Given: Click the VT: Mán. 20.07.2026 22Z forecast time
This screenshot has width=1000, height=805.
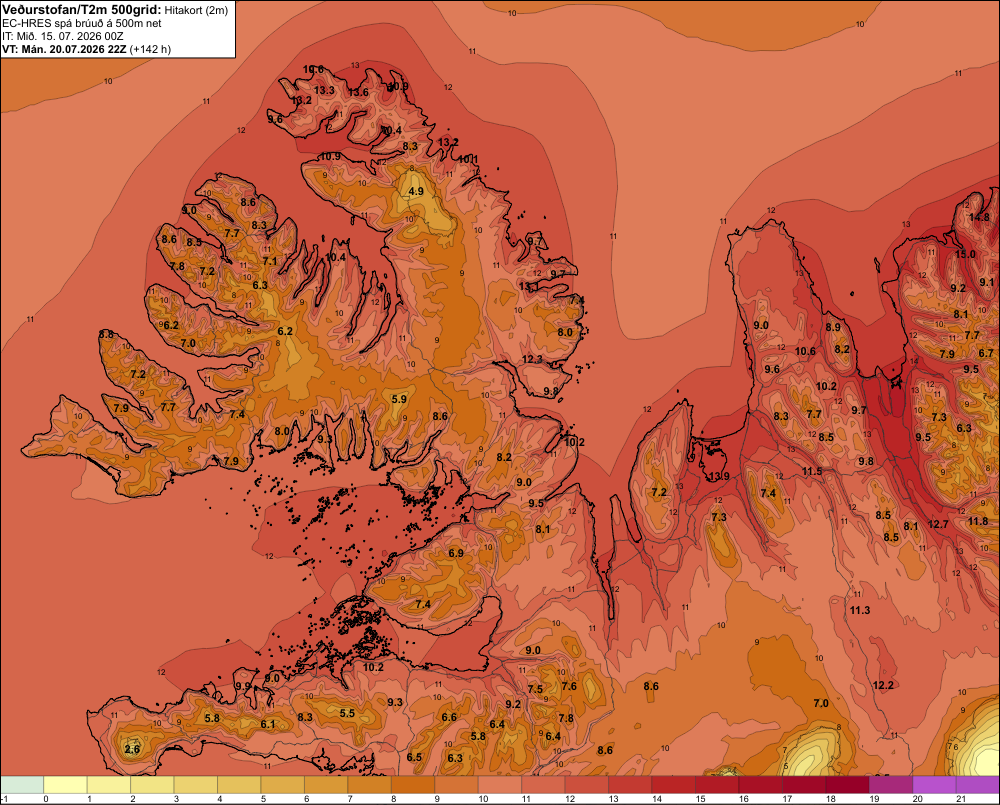Looking at the screenshot, I should (64, 49).
